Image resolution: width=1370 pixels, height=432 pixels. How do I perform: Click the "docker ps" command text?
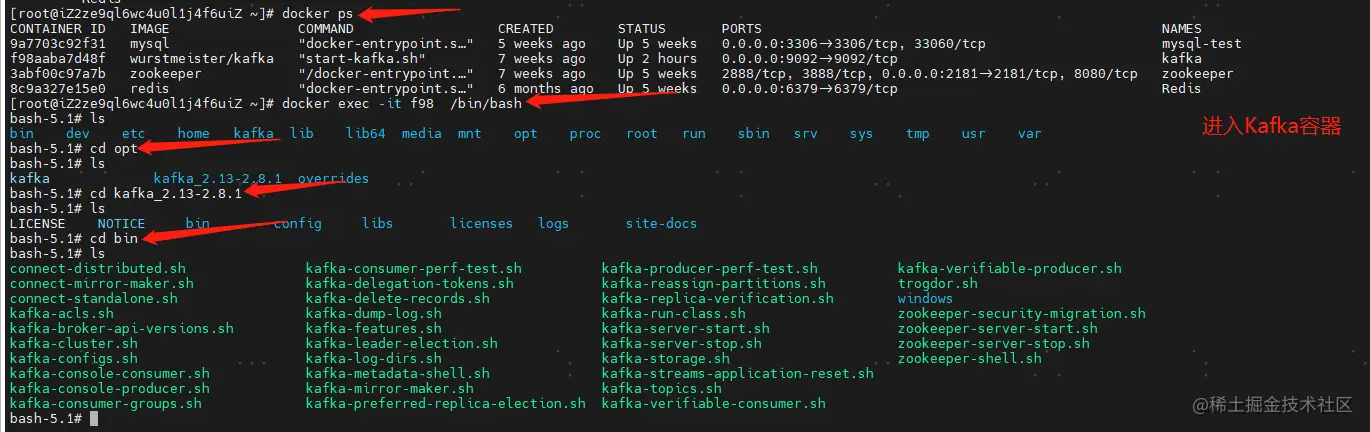[318, 13]
